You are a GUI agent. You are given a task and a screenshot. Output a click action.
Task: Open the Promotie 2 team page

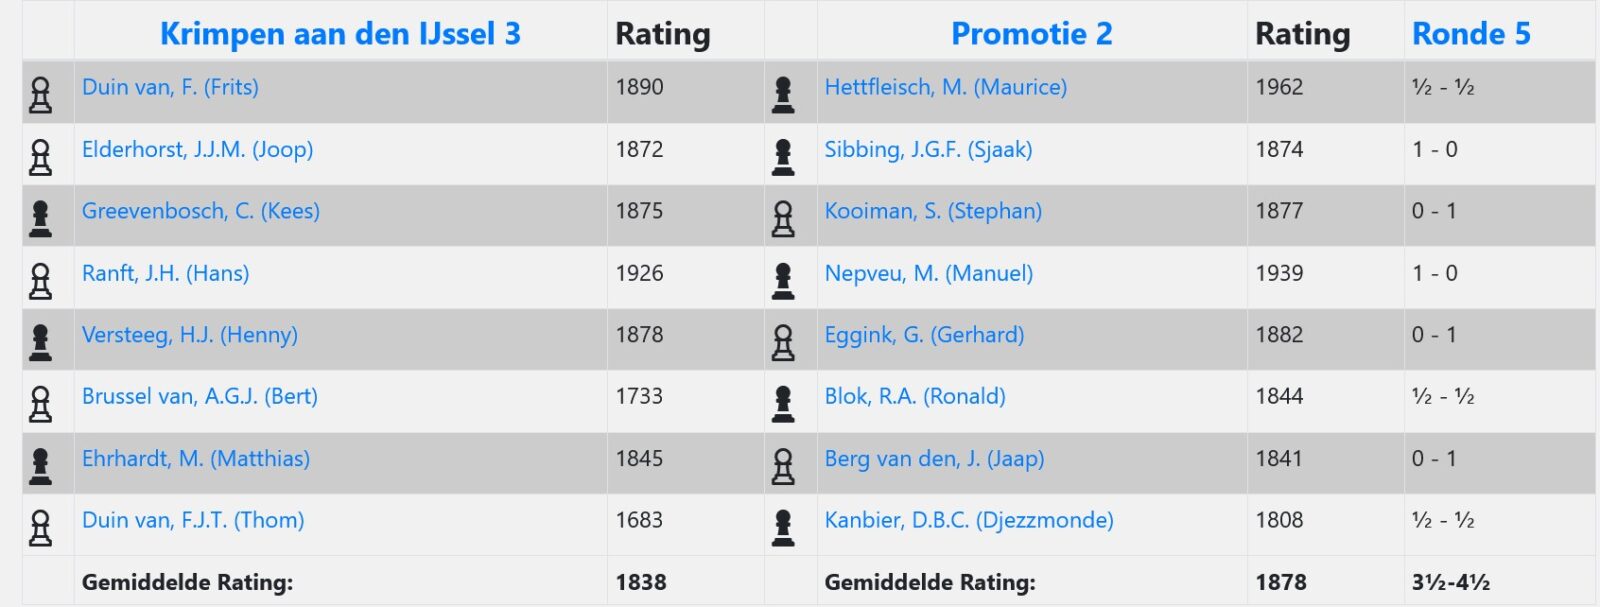coord(1031,34)
